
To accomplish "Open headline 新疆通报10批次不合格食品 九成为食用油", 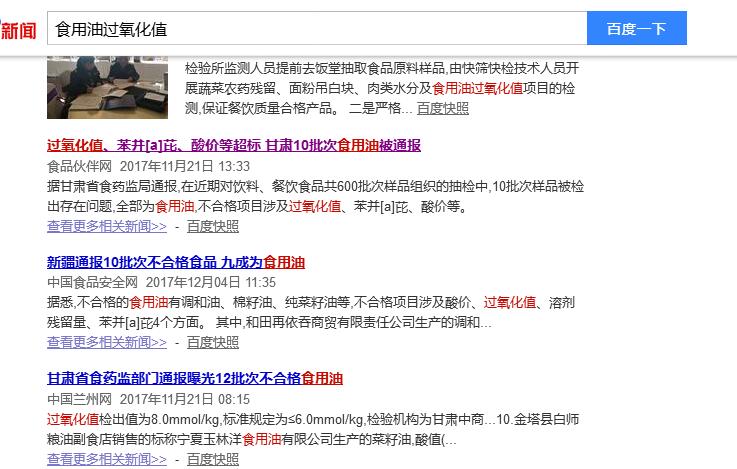I will coord(176,262).
